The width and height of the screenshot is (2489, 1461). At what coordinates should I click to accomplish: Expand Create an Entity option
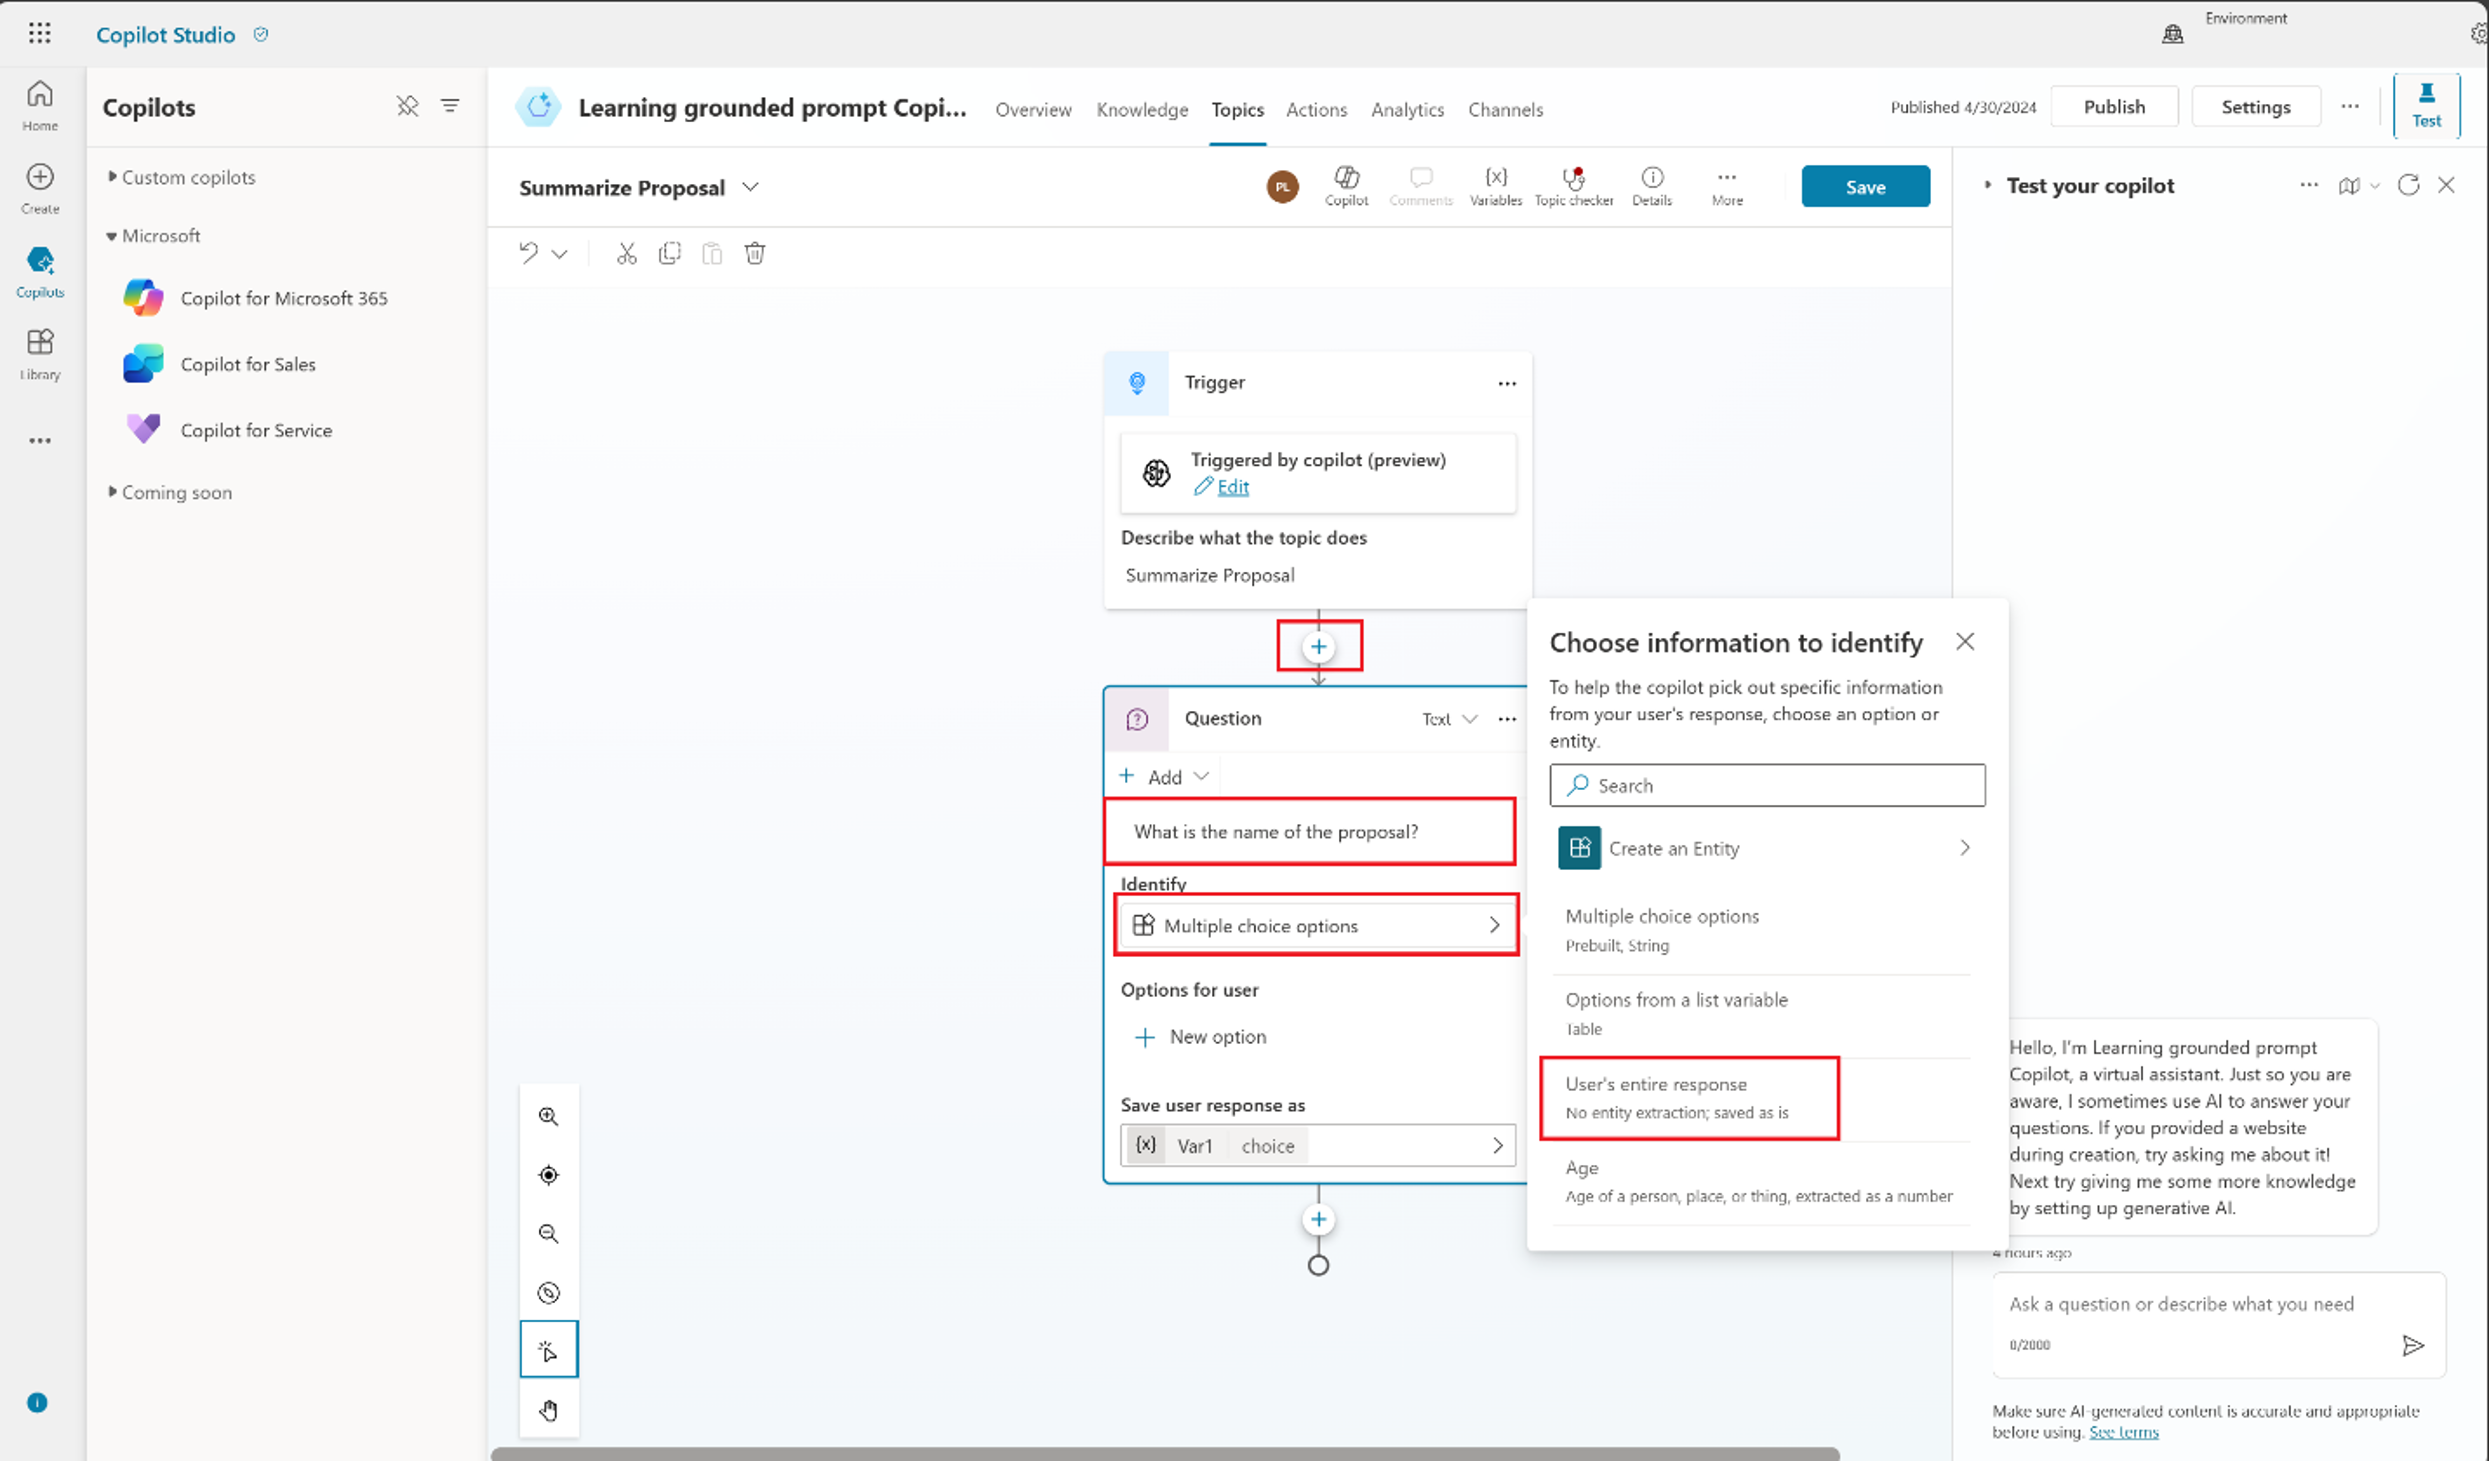[1767, 848]
